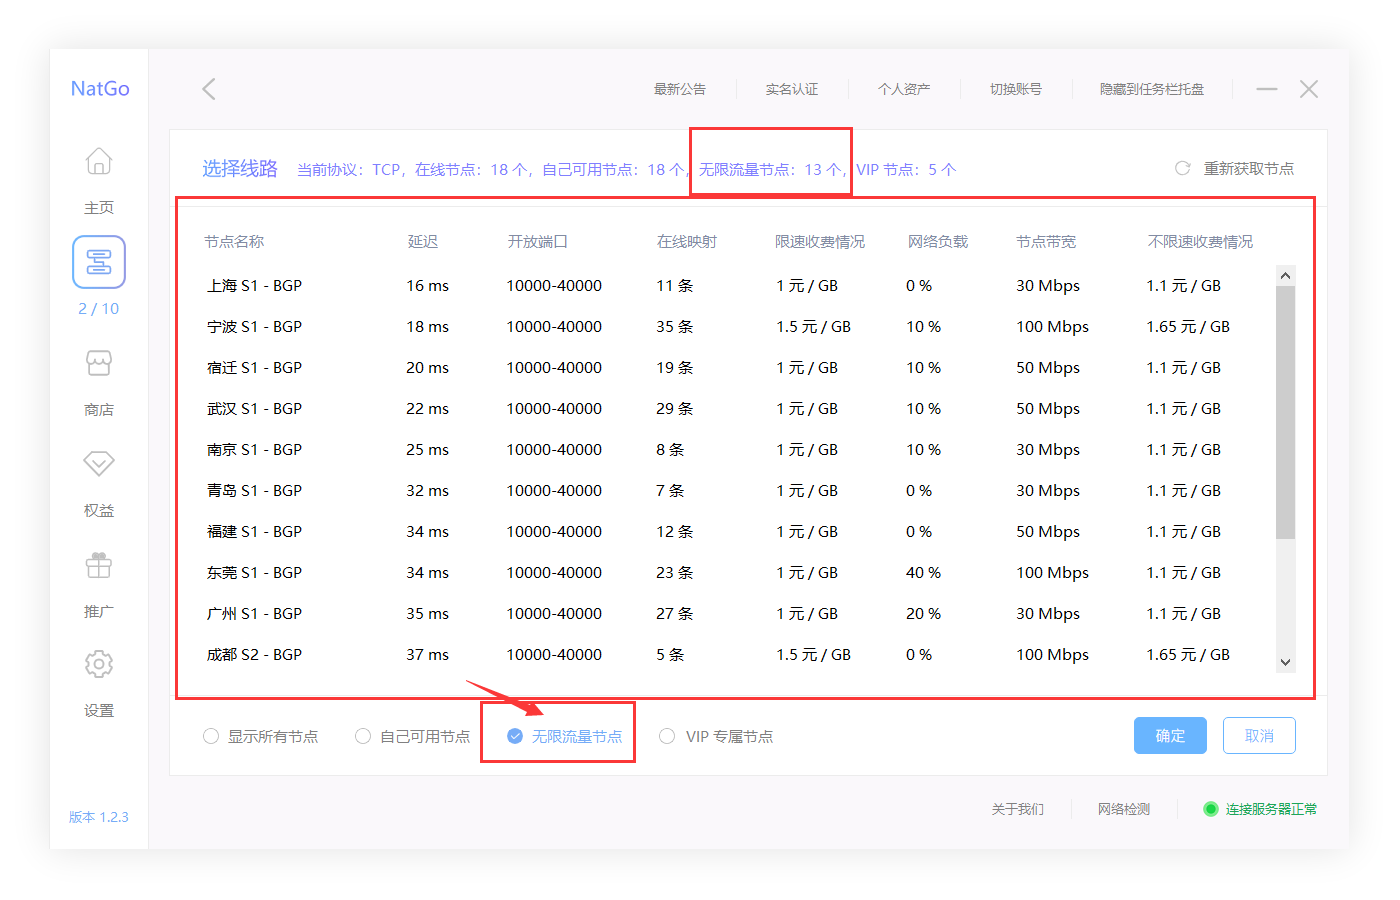
Task: Click the 选择线路 heading
Action: pyautogui.click(x=240, y=168)
